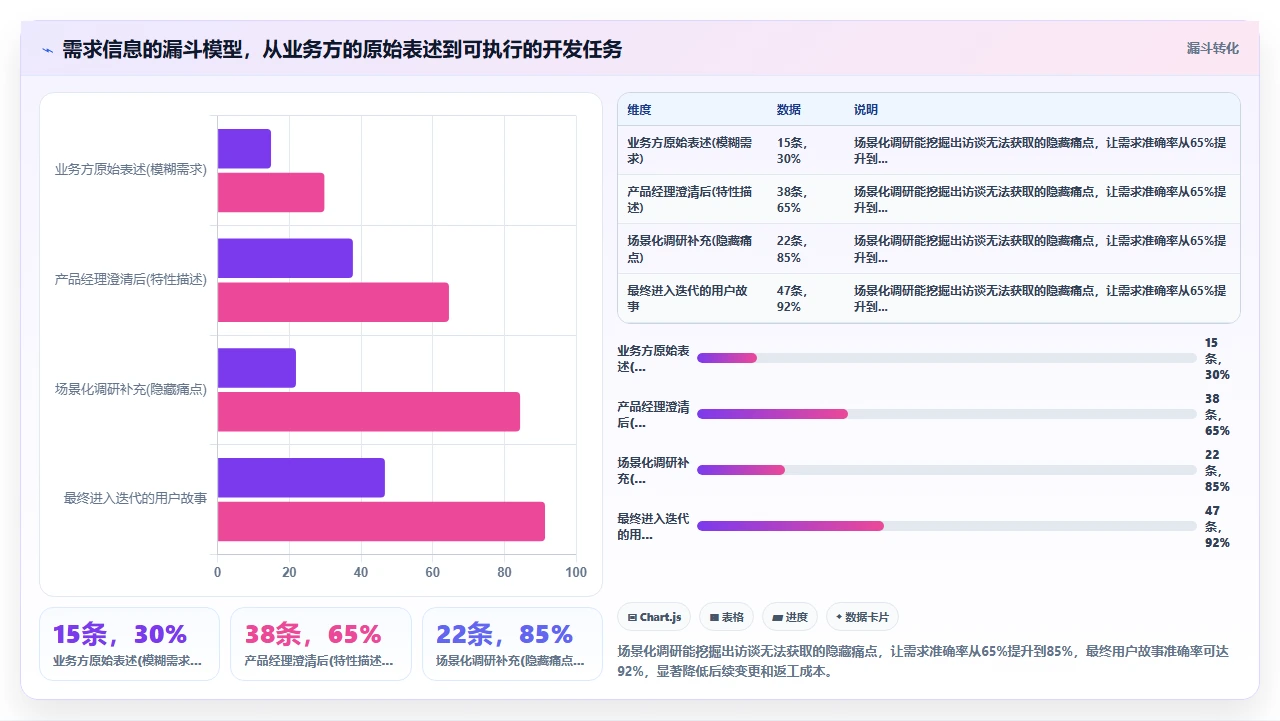
Task: Click the chart axis label 产品经理澄清后(特性描述)
Action: [131, 280]
